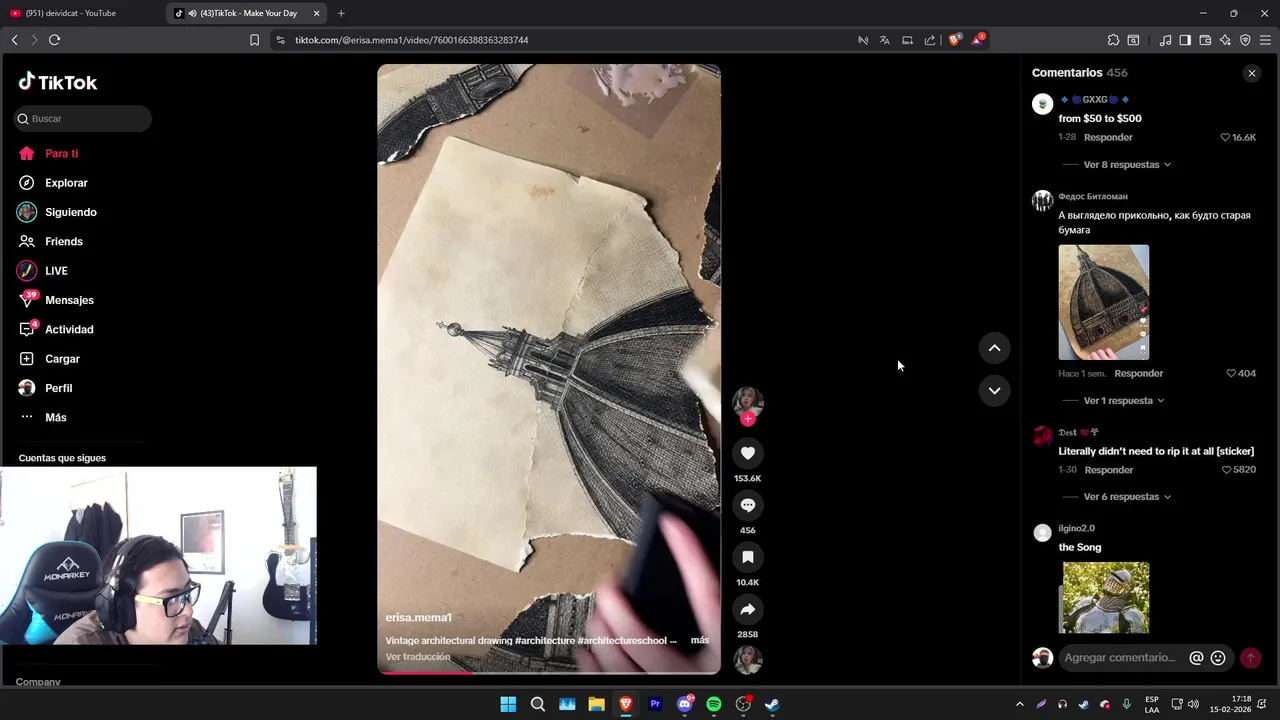Screen dimensions: 1280x720
Task: Like the 'Literally didn't need to rip it' comment
Action: pyautogui.click(x=1225, y=470)
